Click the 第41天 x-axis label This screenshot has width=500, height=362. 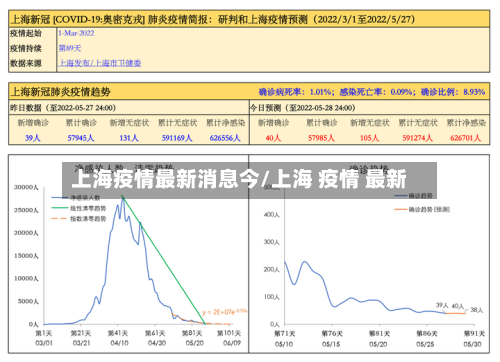pos(118,333)
